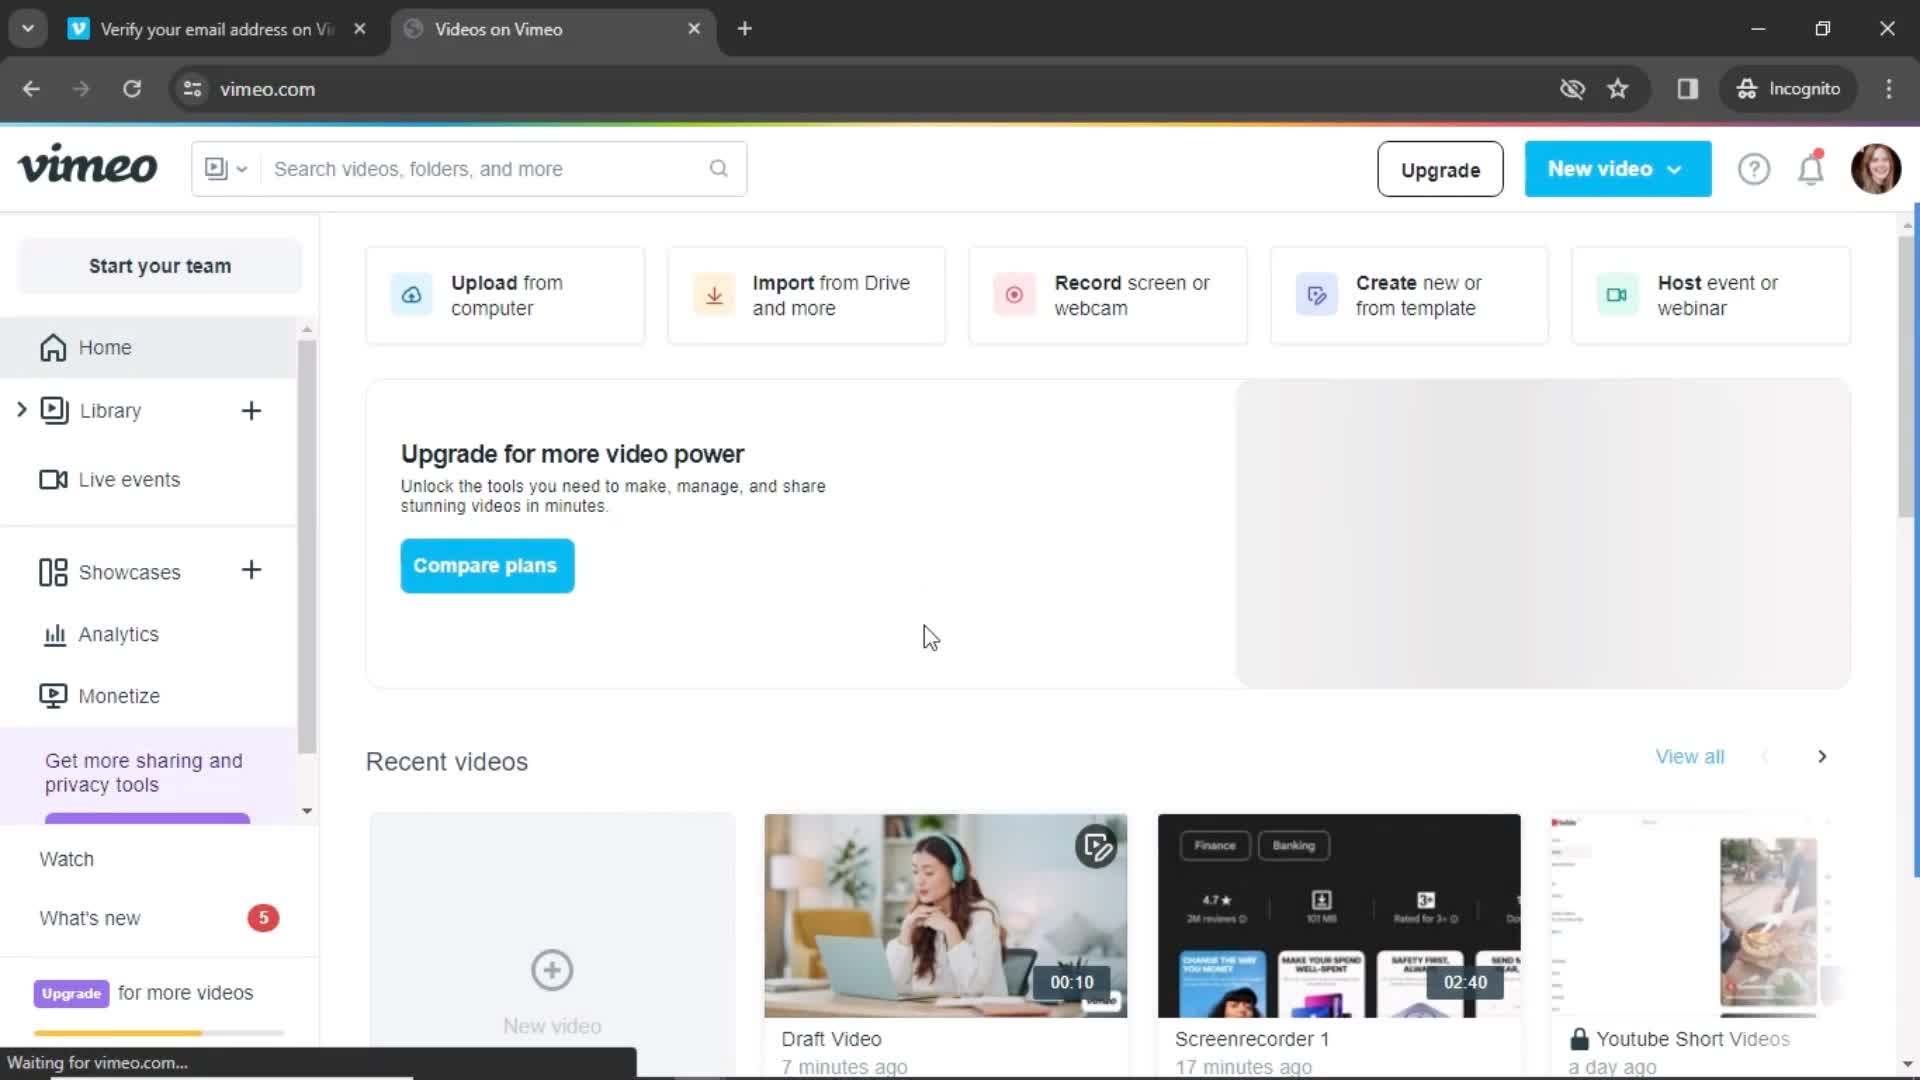Click the Analytics sidebar icon

[x=53, y=634]
